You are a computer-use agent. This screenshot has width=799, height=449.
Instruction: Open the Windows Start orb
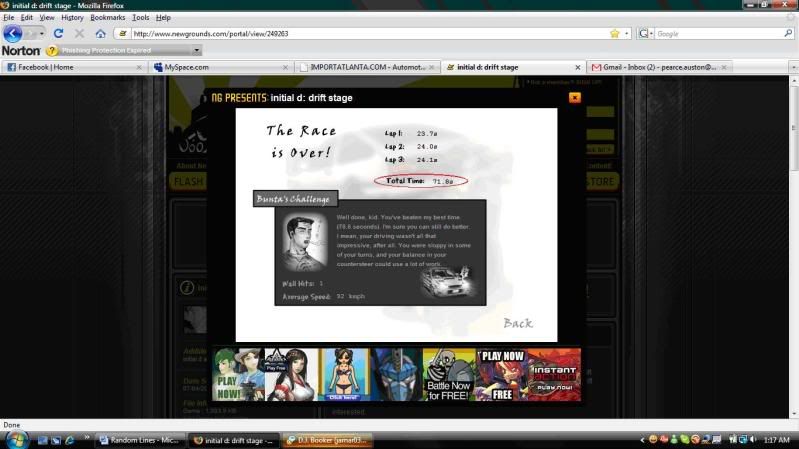pos(16,440)
